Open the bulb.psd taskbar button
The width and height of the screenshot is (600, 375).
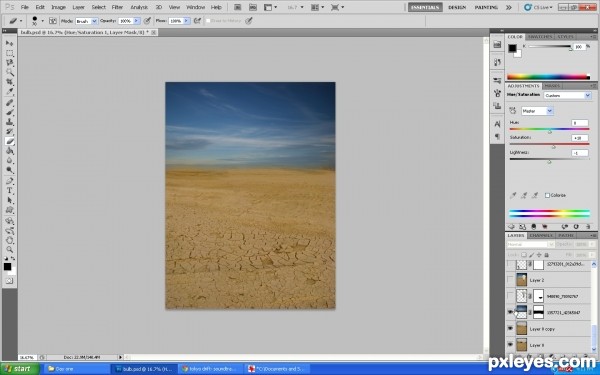[x=144, y=369]
